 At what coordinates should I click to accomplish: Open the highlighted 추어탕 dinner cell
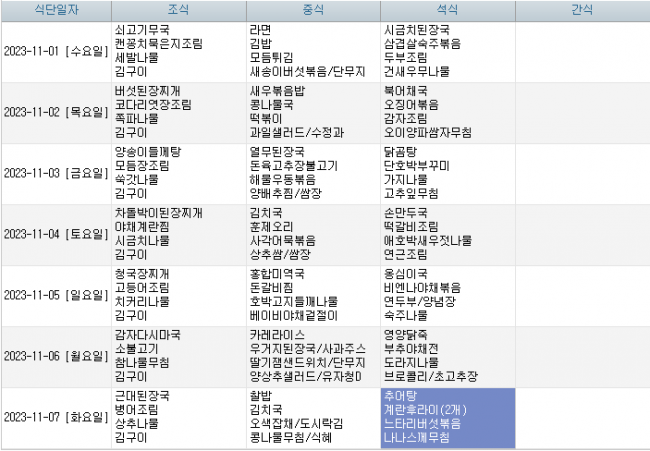[447, 417]
